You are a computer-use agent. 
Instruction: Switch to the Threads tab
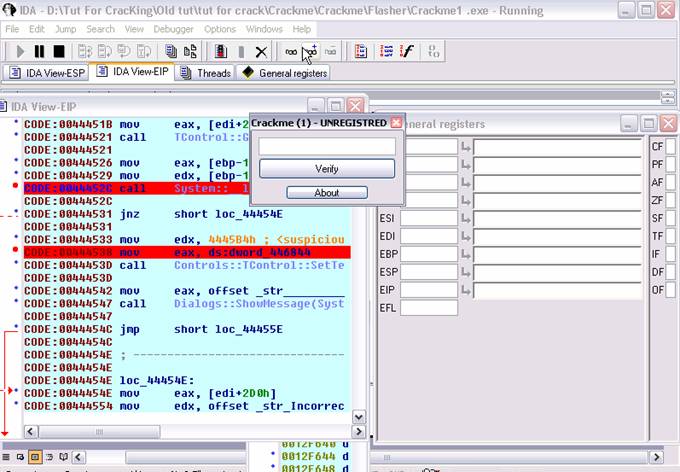pyautogui.click(x=206, y=73)
